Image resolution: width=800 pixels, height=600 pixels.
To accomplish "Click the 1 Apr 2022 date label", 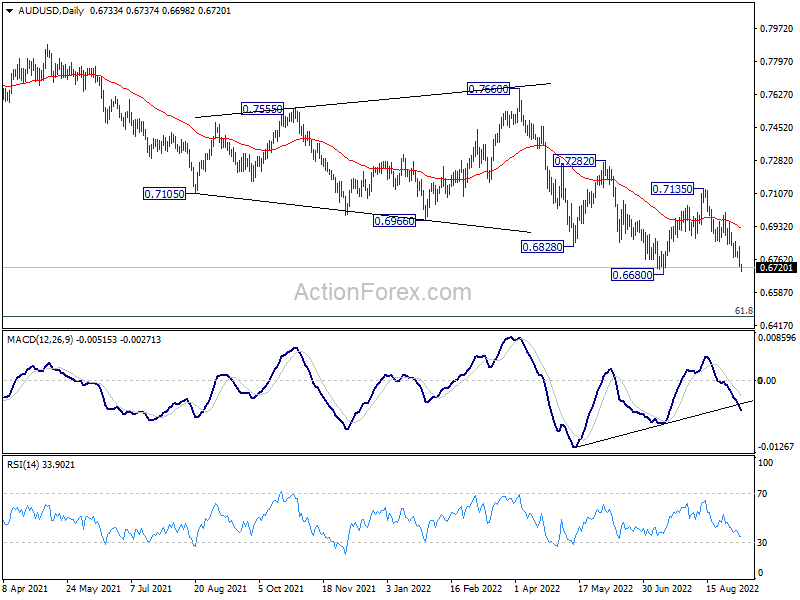I will tap(537, 589).
